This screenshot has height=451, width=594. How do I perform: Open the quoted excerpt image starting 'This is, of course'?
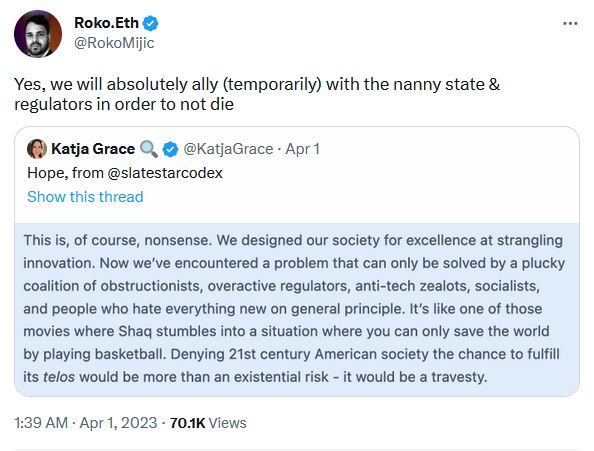pos(297,309)
